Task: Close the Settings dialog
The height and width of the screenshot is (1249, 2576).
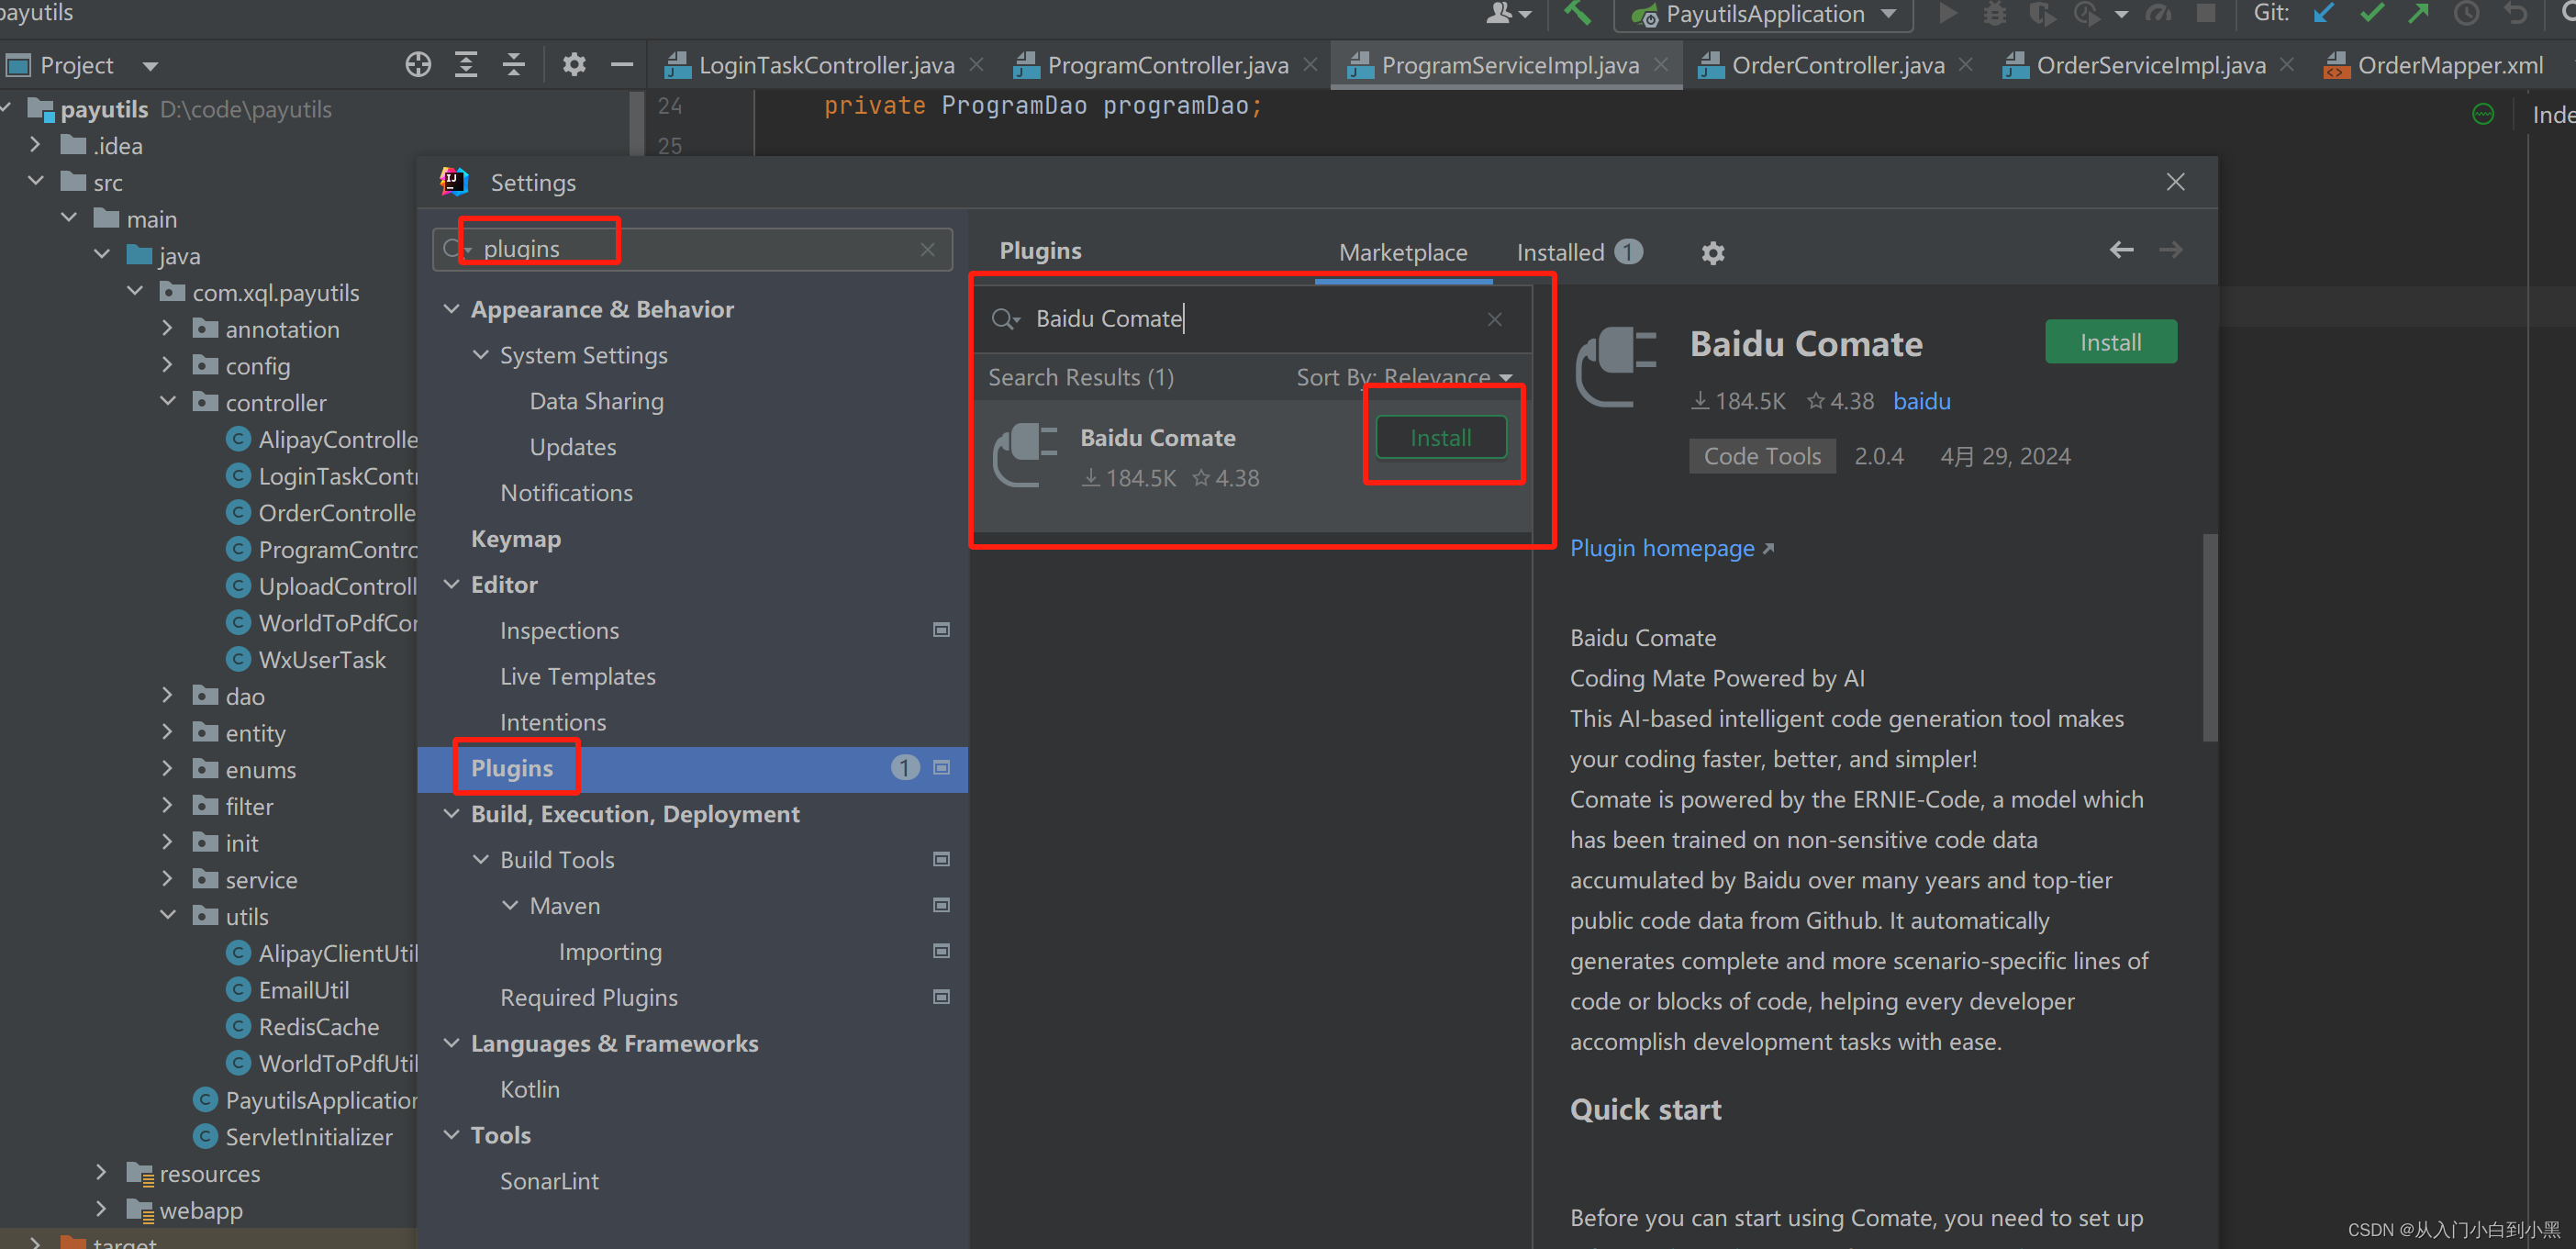Action: (x=2175, y=182)
